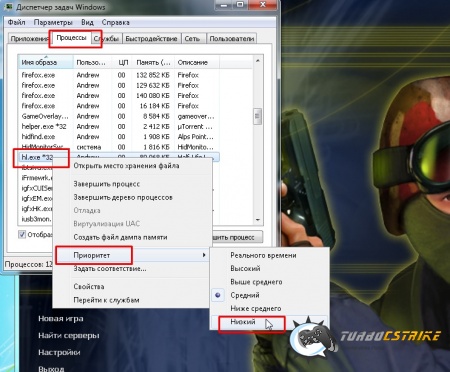450x372 pixels.
Task: Set priority to Выше среднего
Action: pyautogui.click(x=256, y=282)
